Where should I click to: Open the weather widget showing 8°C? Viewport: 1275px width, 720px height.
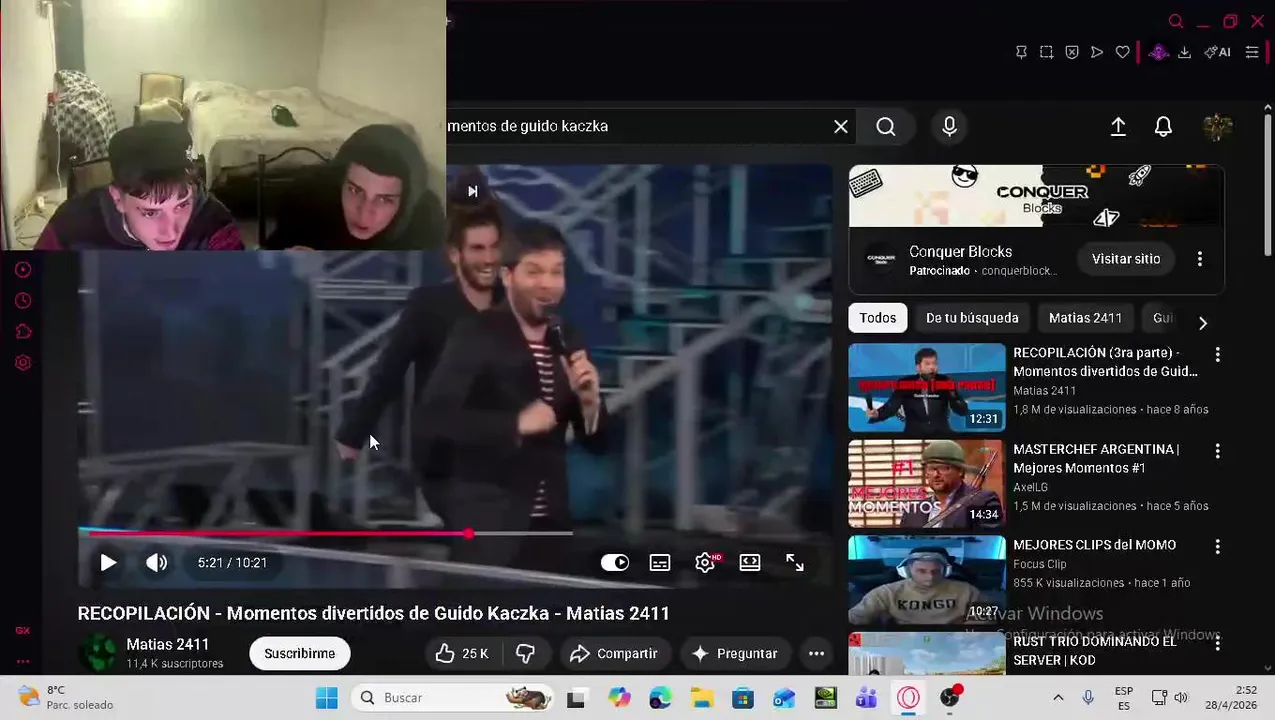[68, 698]
